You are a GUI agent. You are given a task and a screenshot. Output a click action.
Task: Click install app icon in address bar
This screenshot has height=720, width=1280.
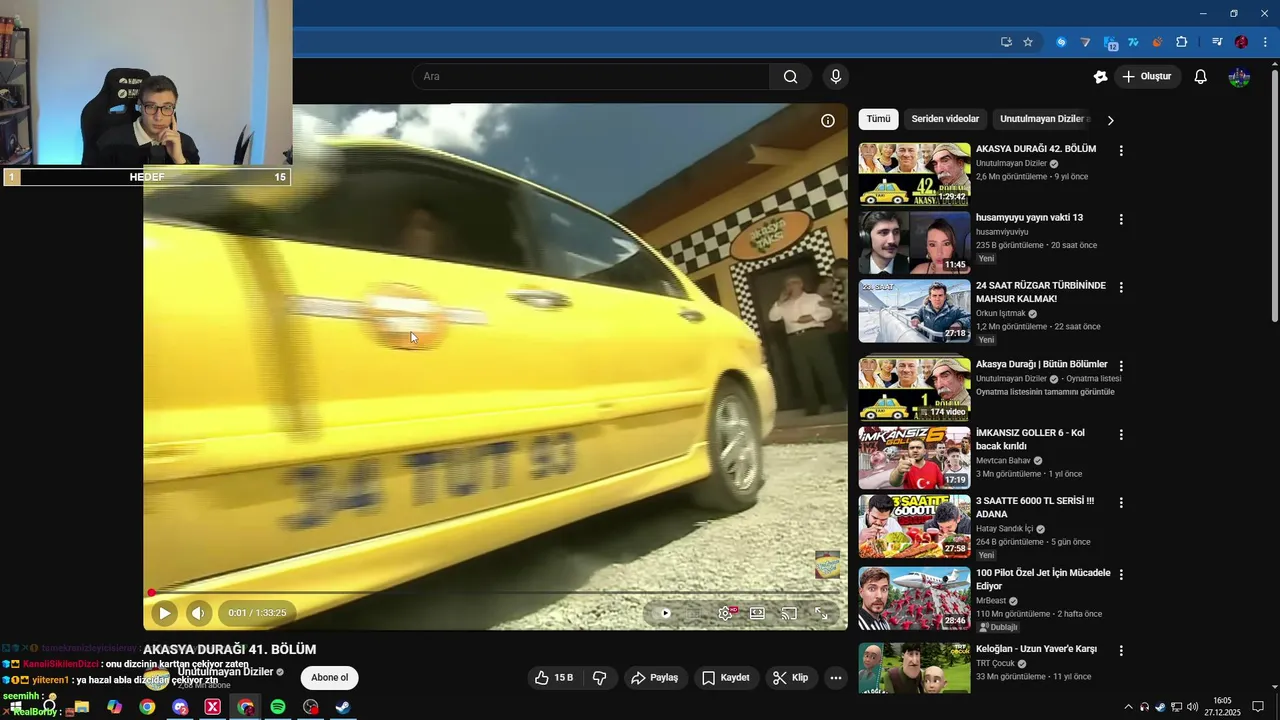tap(1006, 42)
